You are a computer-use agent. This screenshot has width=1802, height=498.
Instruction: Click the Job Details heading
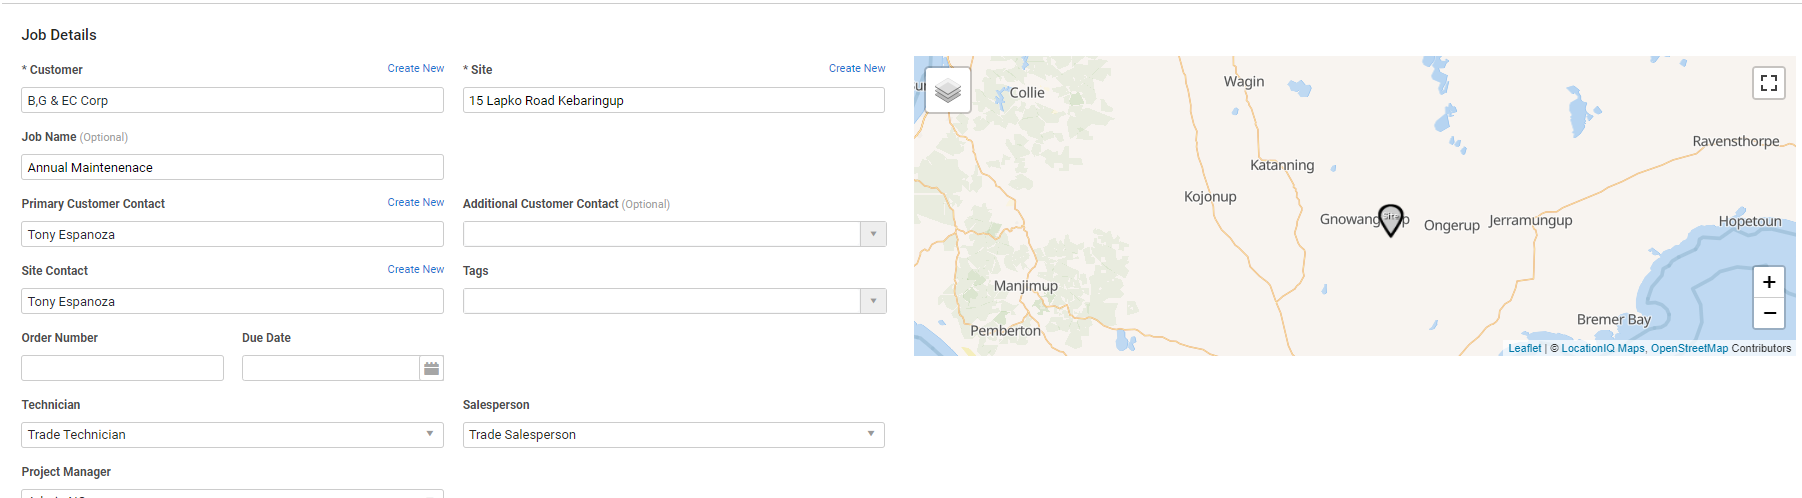59,35
